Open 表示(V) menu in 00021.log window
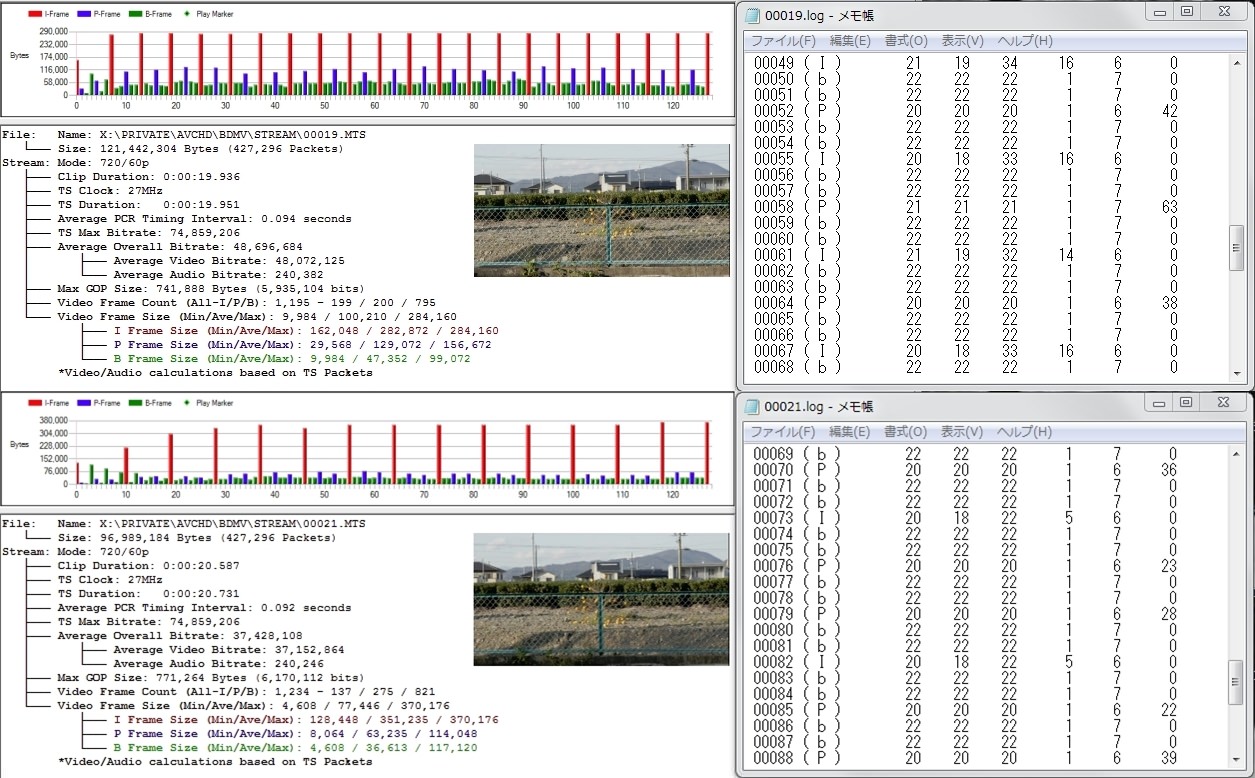Image resolution: width=1255 pixels, height=778 pixels. [962, 432]
